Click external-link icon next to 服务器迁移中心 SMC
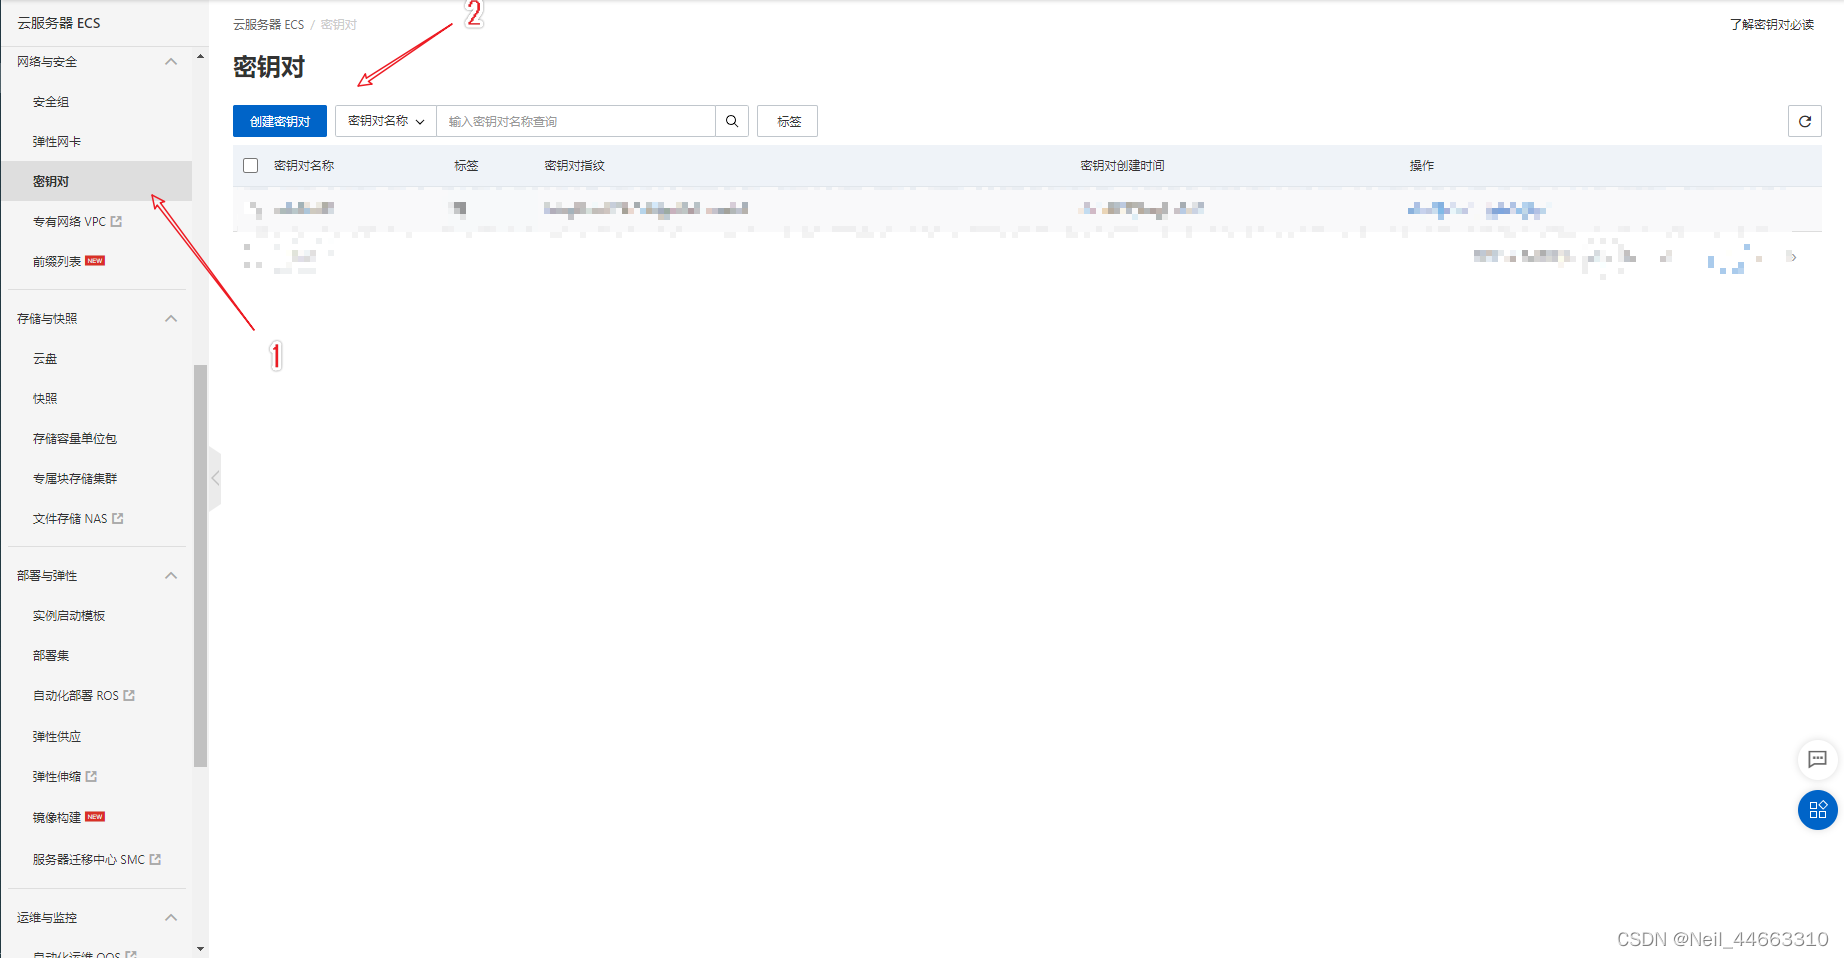The image size is (1844, 958). click(155, 860)
